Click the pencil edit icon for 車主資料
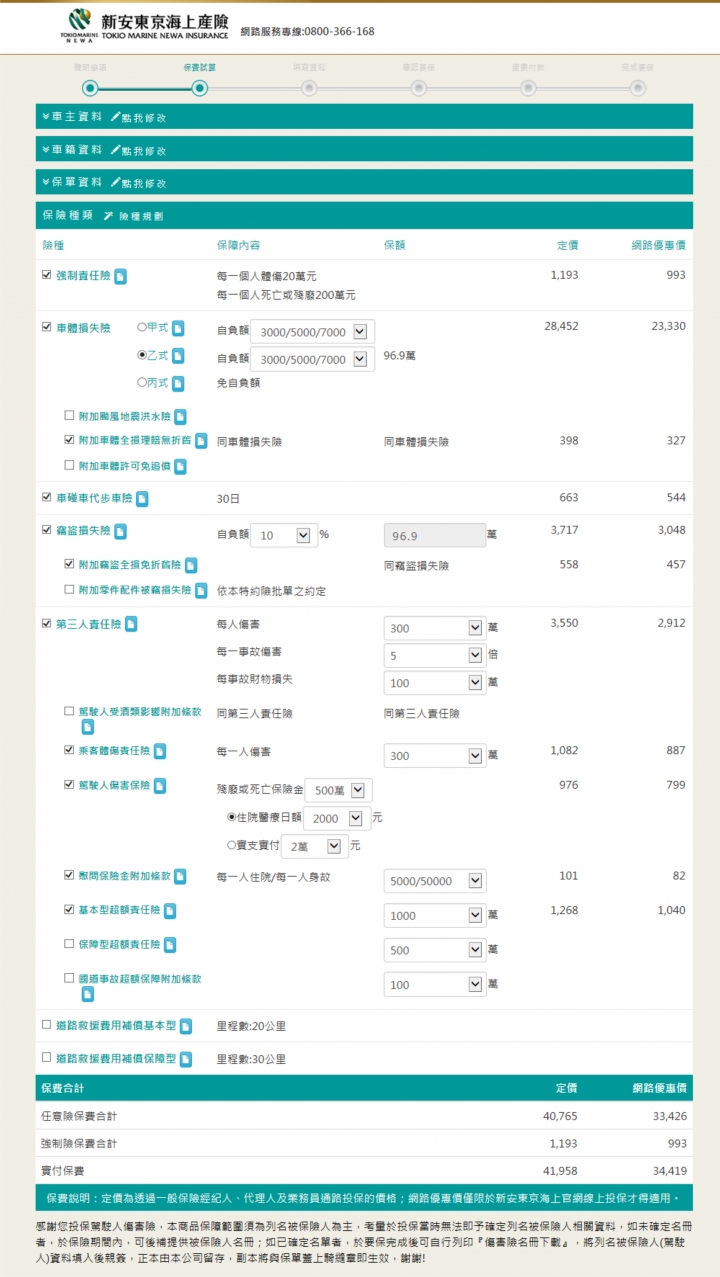Image resolution: width=720 pixels, height=1277 pixels. (115, 117)
